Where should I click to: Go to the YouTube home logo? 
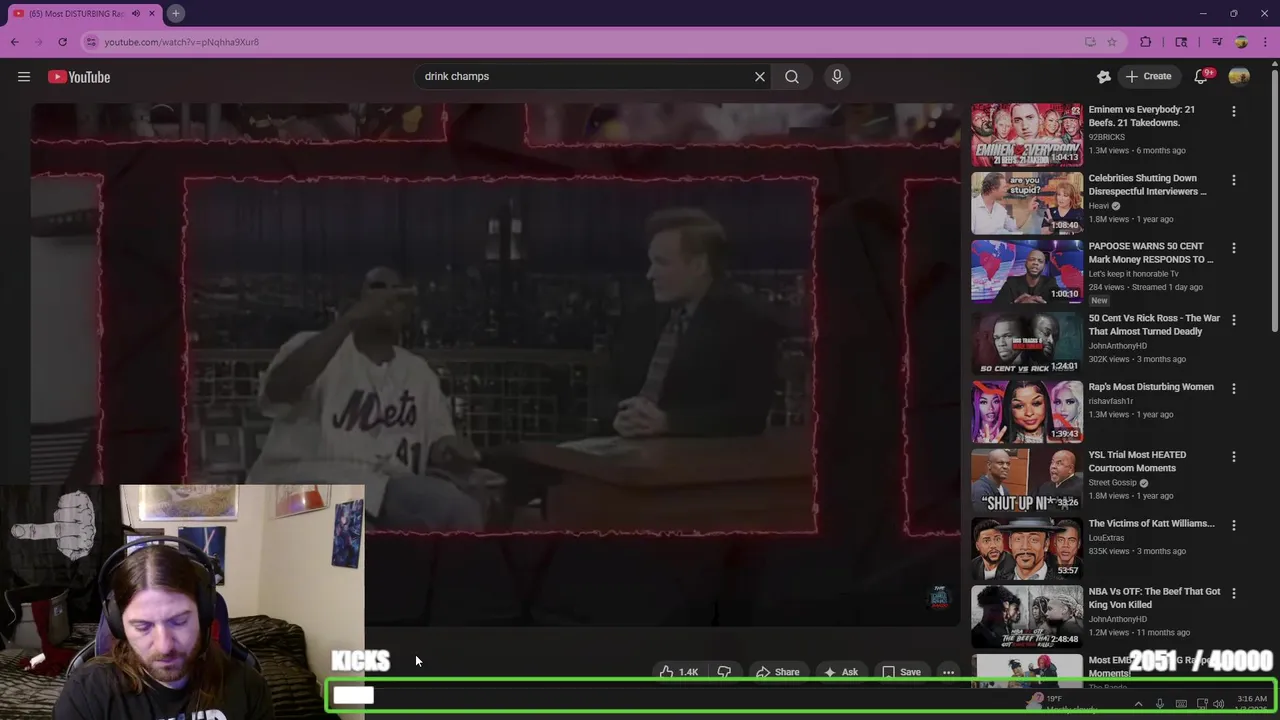[x=79, y=77]
